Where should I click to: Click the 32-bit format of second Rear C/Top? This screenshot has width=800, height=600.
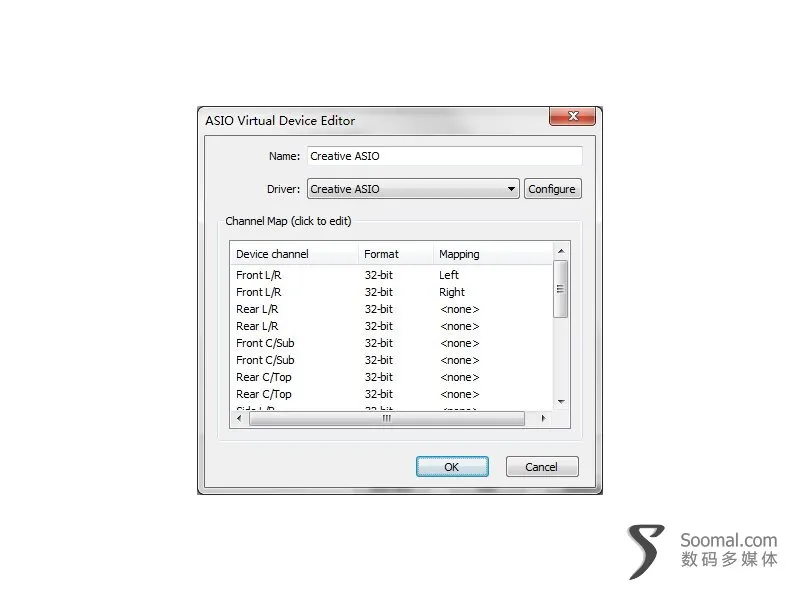coord(379,394)
